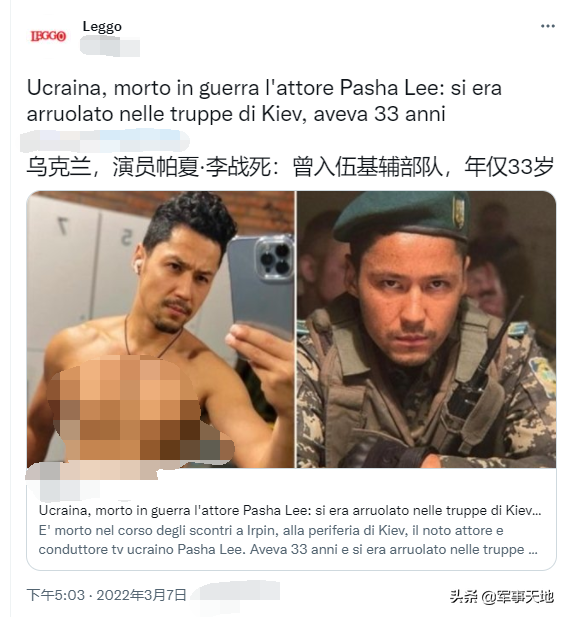567x617 pixels.
Task: Click the pixelated area of the selfie photo
Action: [x=140, y=409]
